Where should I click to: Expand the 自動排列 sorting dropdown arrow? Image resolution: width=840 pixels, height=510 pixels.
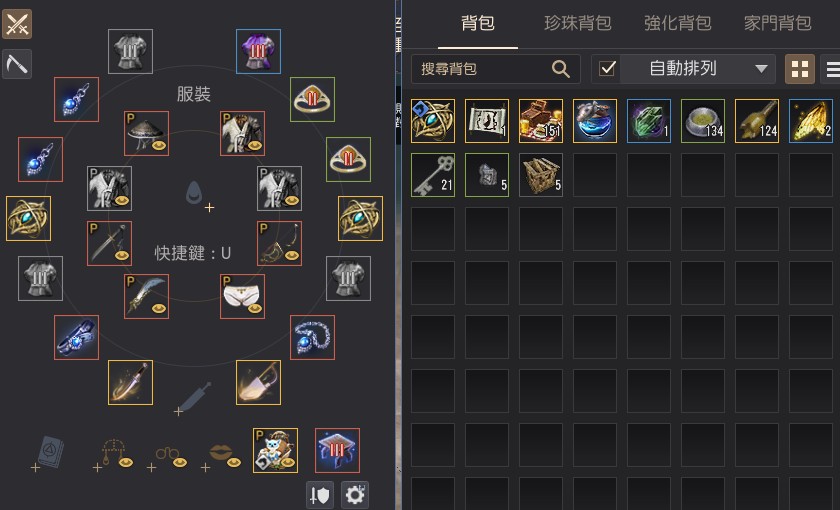tap(761, 69)
